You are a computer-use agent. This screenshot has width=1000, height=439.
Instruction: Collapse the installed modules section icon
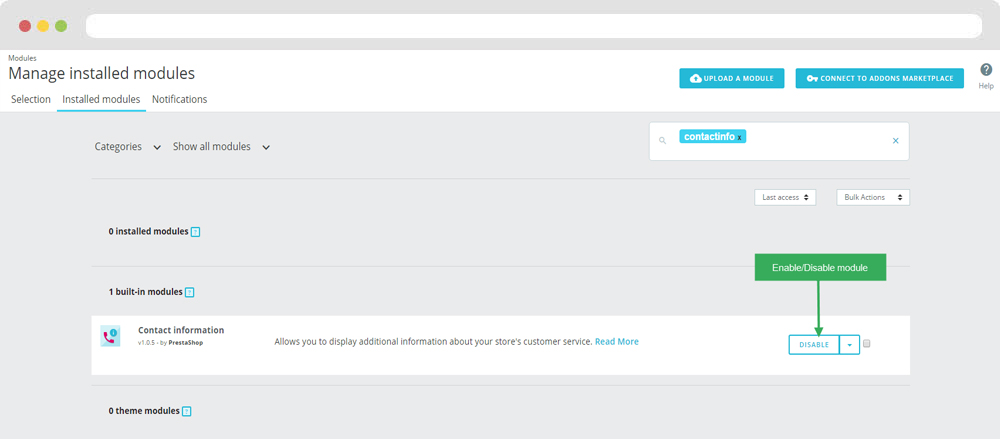195,232
